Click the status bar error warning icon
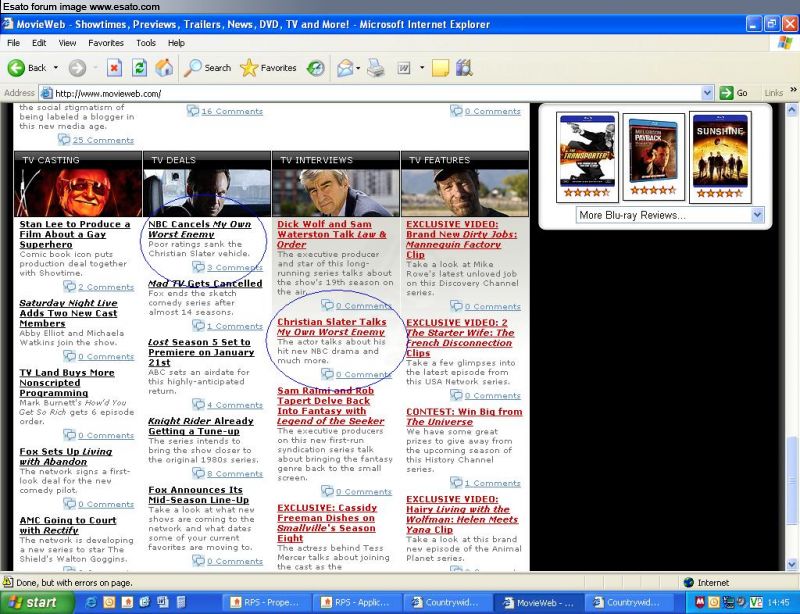Image resolution: width=800 pixels, height=614 pixels. 8,582
